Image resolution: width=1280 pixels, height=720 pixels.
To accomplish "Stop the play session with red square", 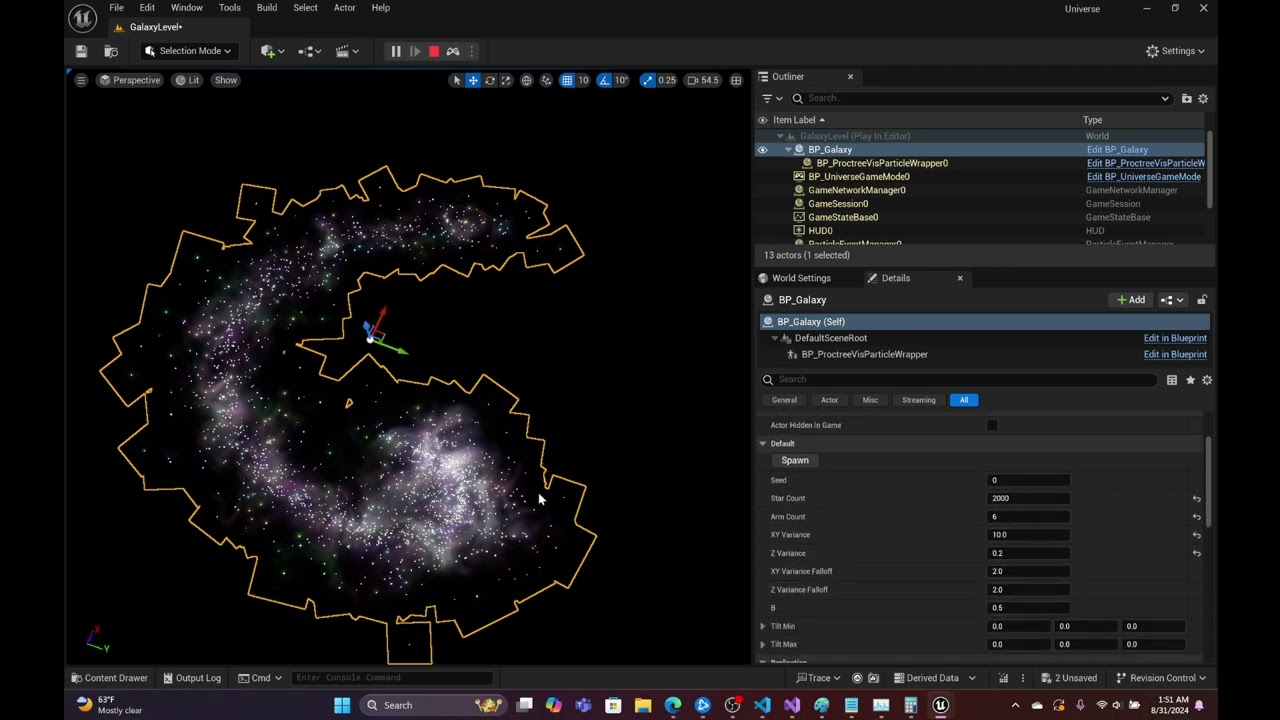I will 433,51.
